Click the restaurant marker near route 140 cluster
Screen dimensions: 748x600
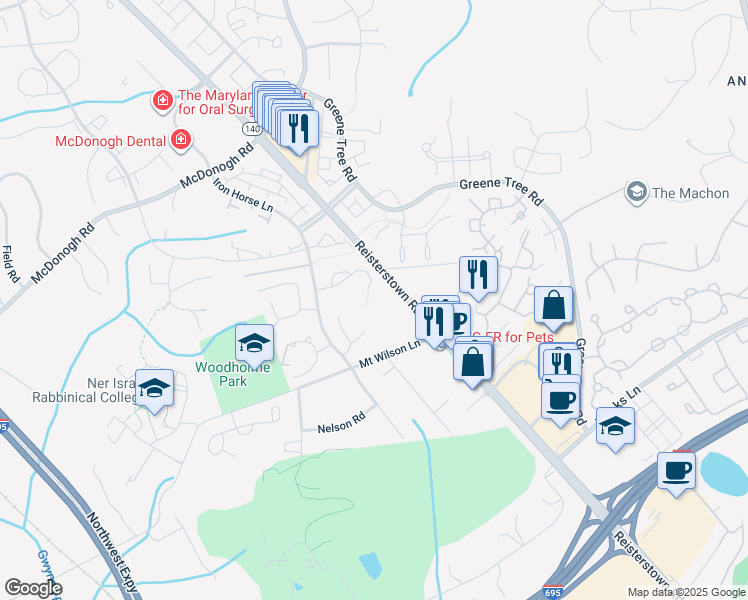coord(299,129)
